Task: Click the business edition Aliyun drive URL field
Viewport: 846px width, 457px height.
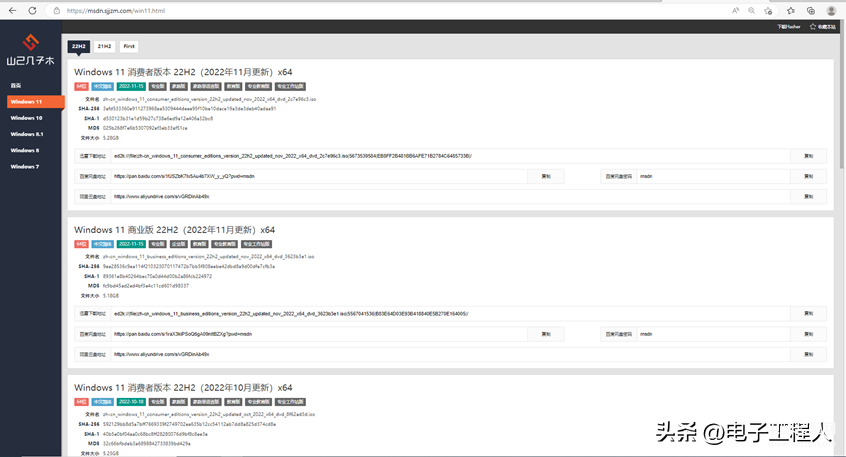Action: pos(450,354)
